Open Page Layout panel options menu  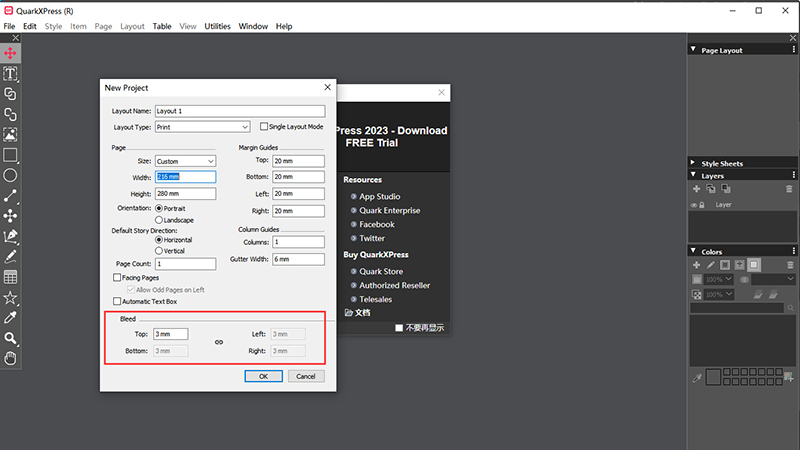(793, 49)
